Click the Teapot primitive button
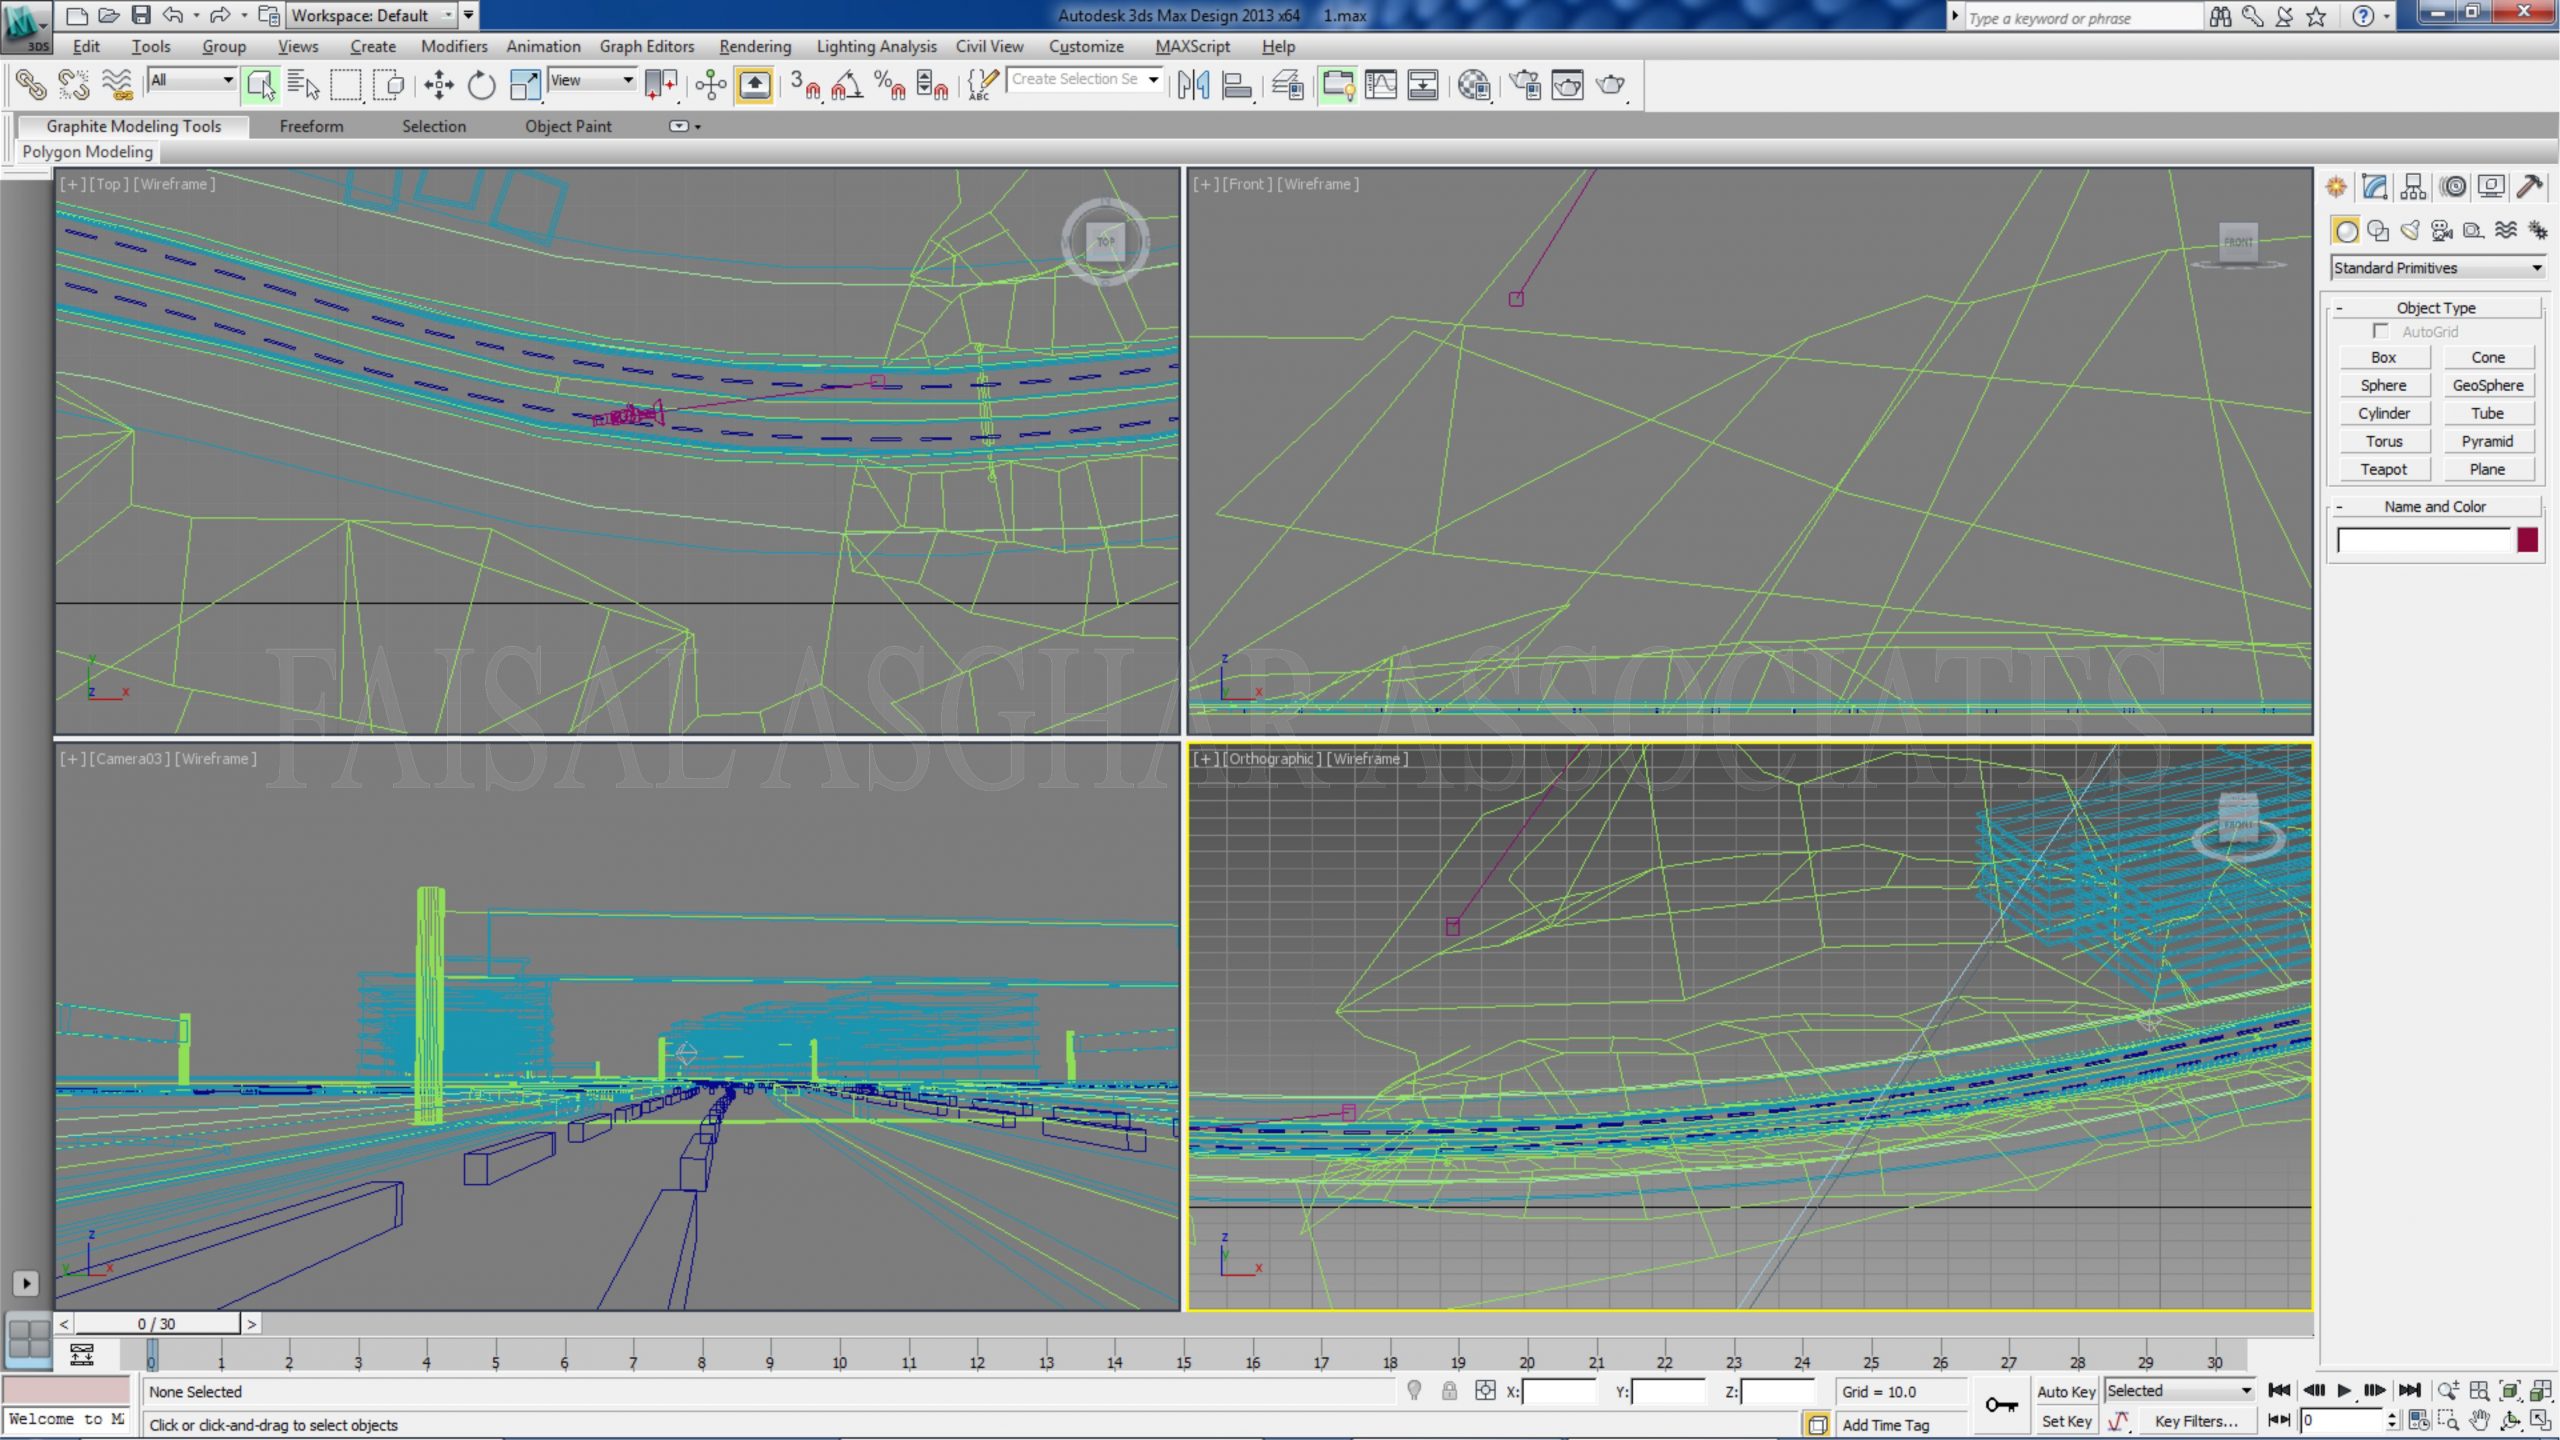The height and width of the screenshot is (1440, 2560). click(x=2383, y=469)
